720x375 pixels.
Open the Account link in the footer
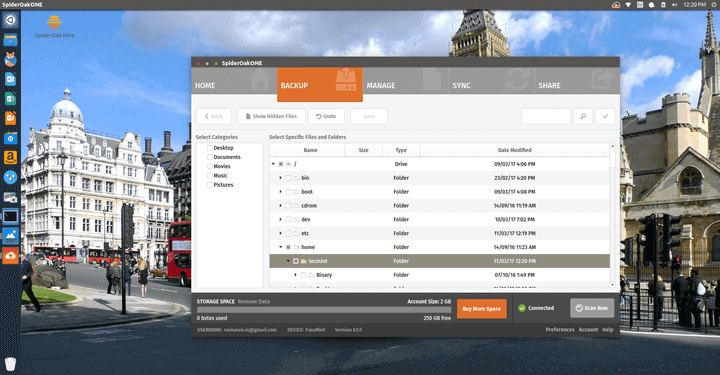coord(588,330)
